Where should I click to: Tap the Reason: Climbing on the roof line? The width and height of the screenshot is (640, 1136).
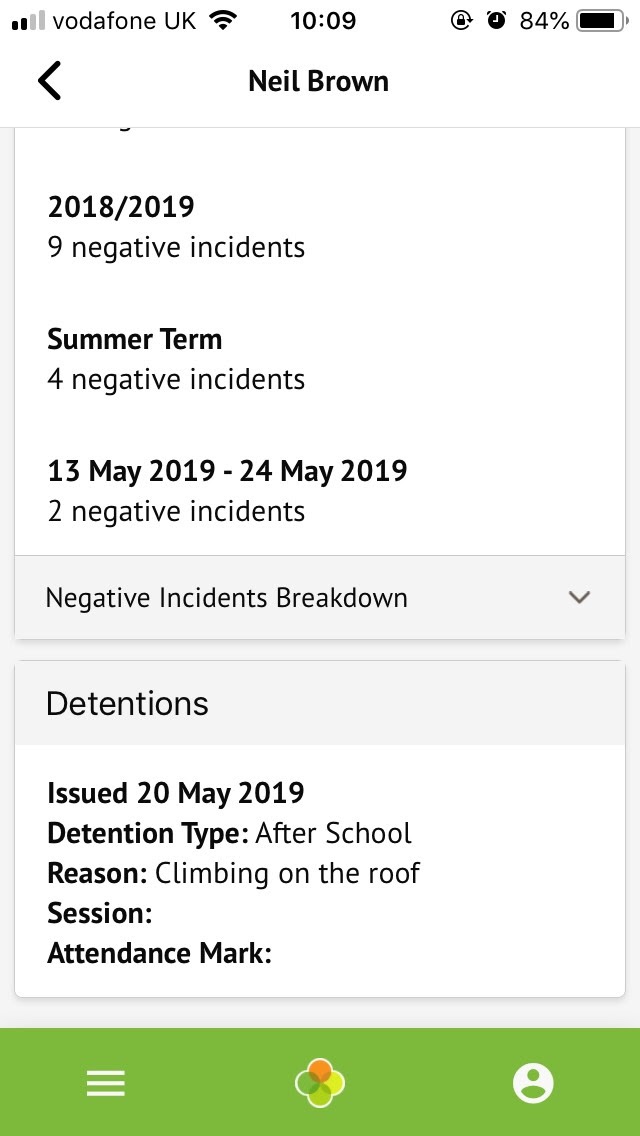pyautogui.click(x=233, y=873)
